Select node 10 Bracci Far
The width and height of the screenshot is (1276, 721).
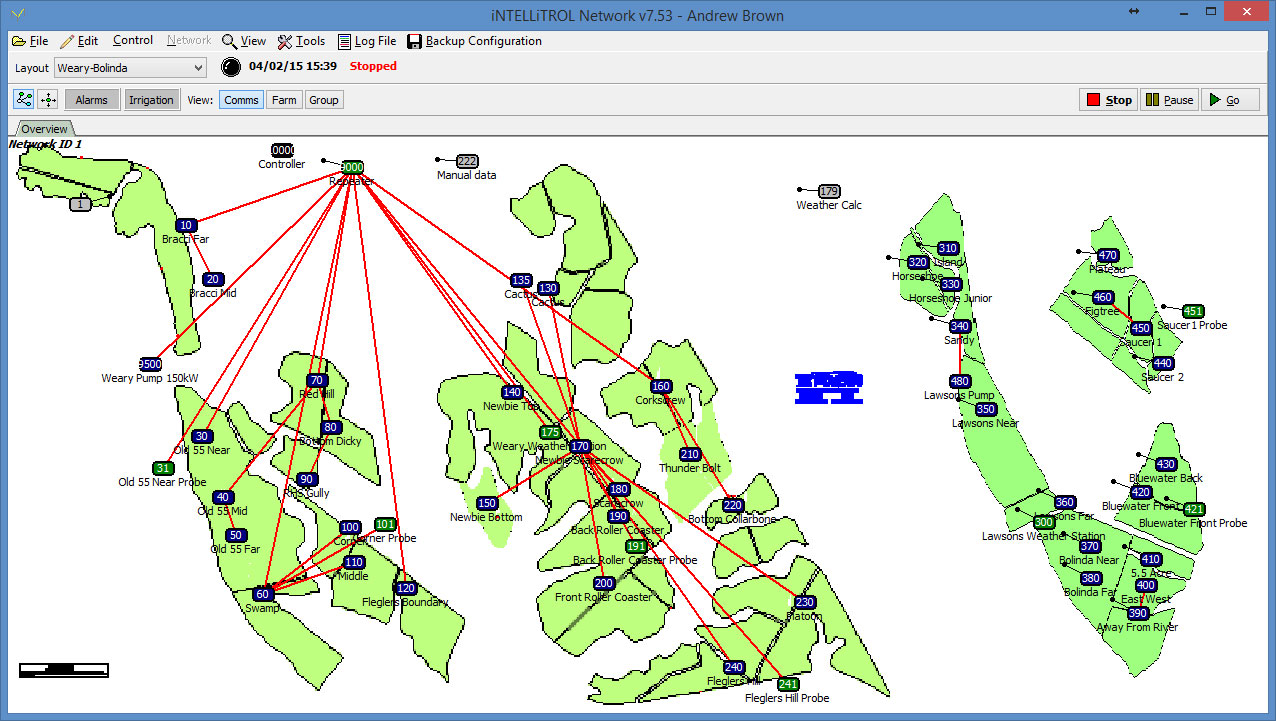(186, 226)
